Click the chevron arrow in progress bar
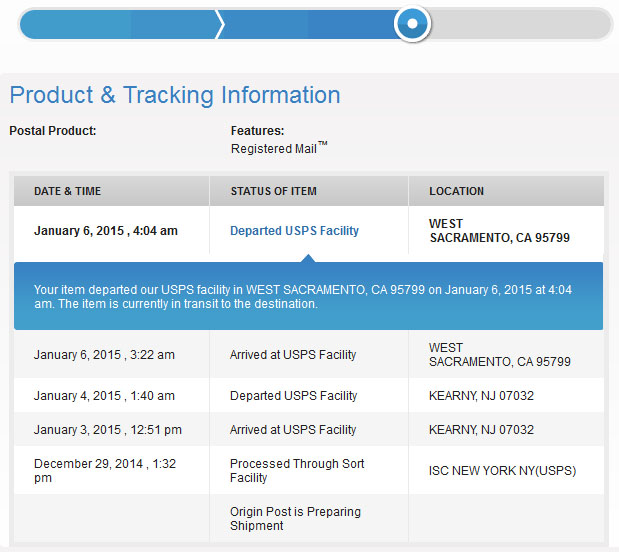 point(220,24)
